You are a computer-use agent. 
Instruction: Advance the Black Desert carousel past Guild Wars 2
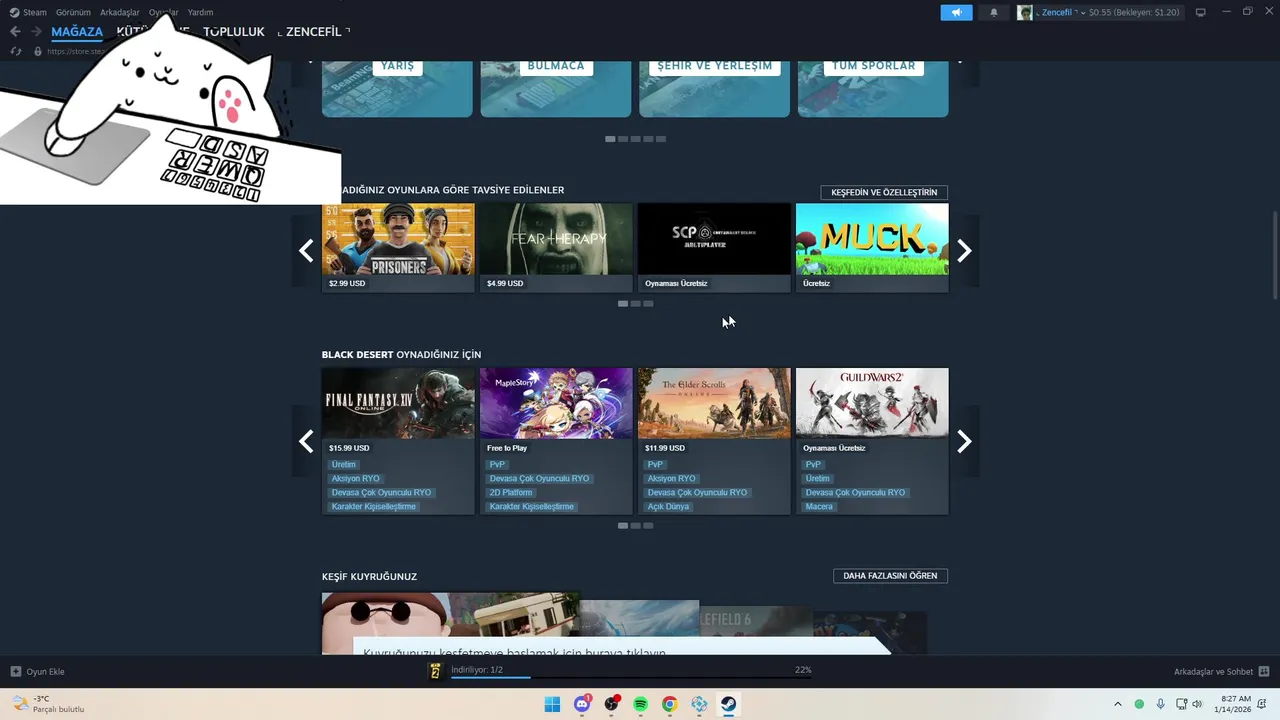tap(964, 441)
